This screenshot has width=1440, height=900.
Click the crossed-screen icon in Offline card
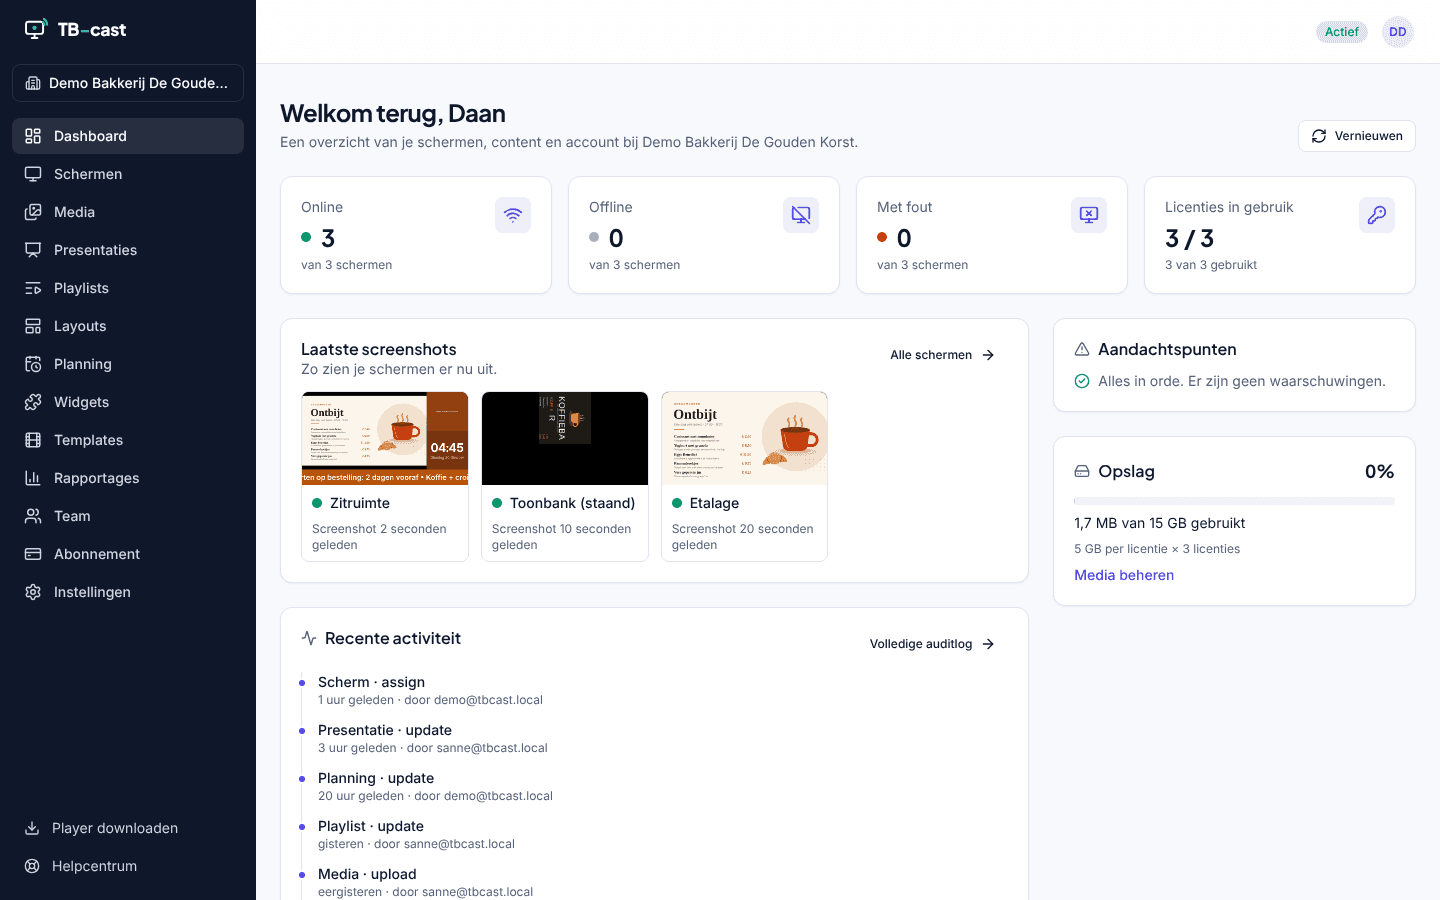[801, 215]
